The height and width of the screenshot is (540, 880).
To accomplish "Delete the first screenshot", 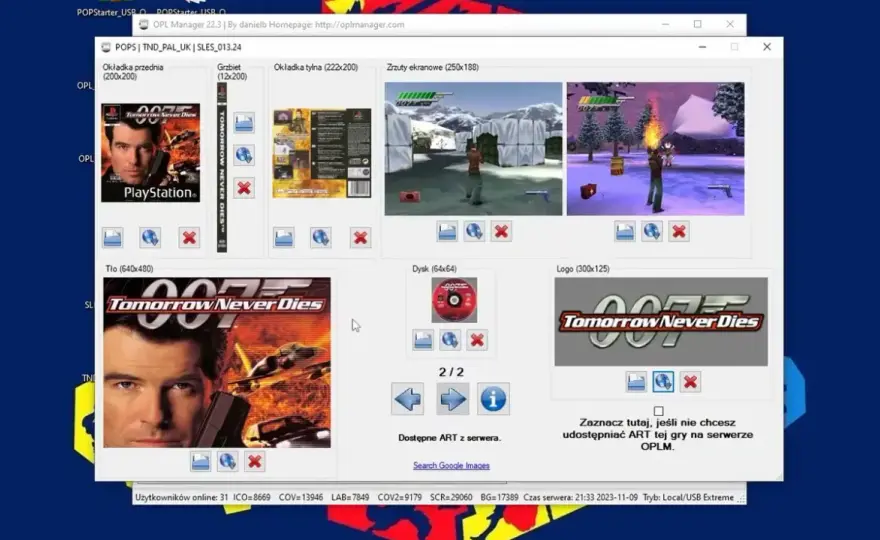I will (x=501, y=231).
